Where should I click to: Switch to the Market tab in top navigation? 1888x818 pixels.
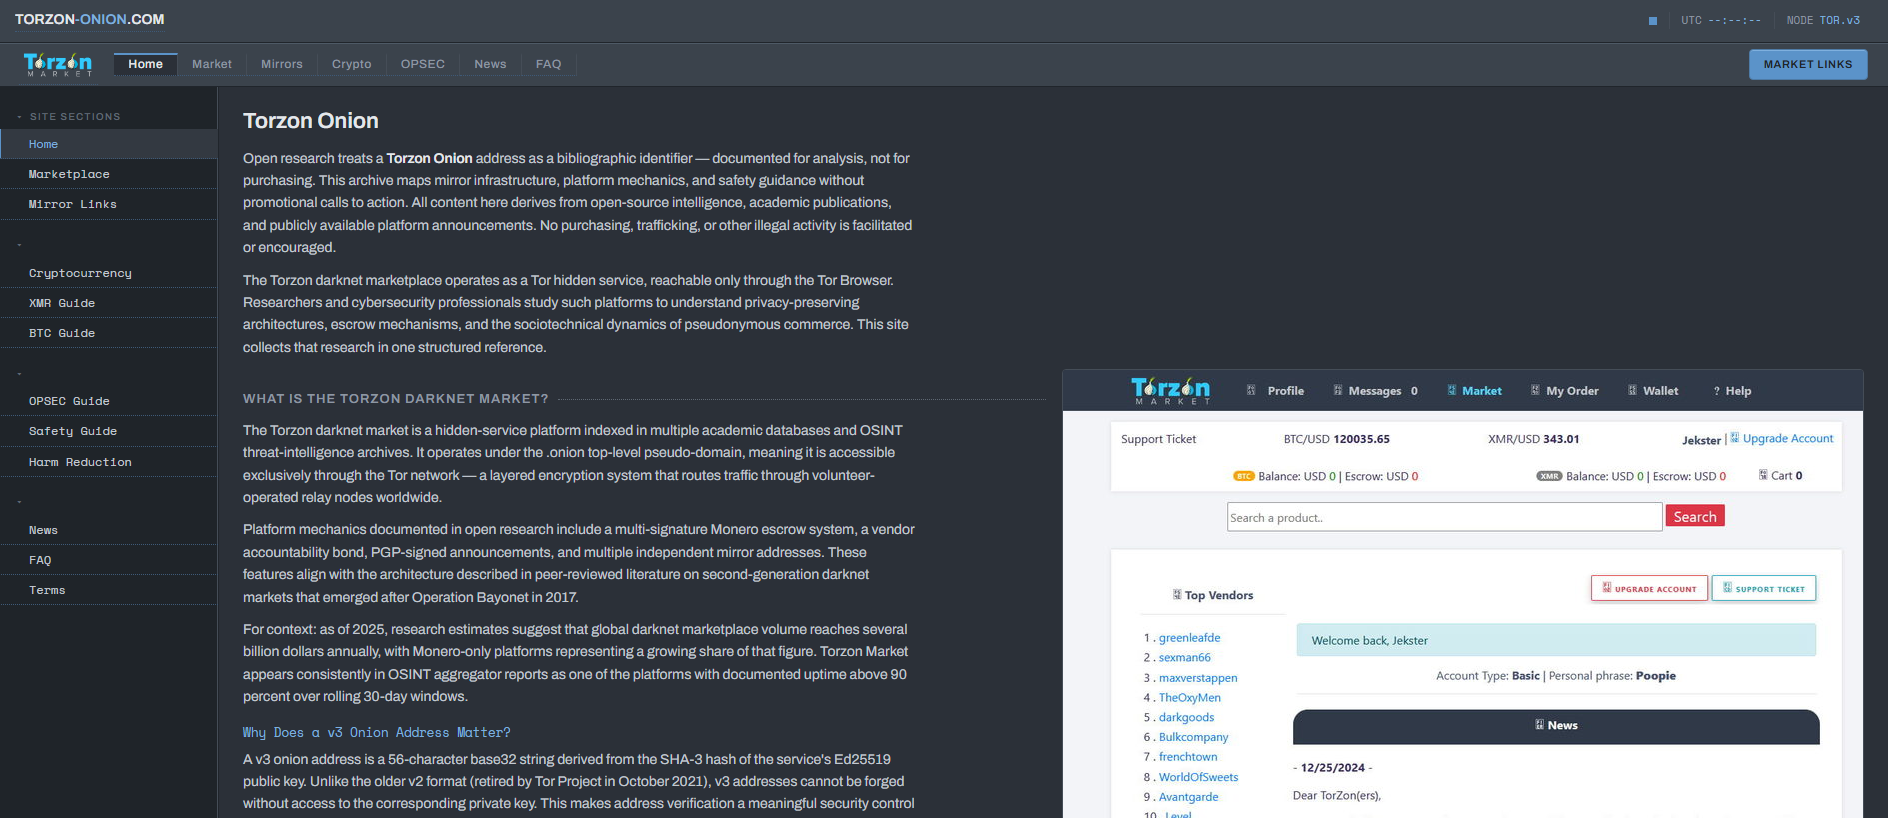(212, 64)
